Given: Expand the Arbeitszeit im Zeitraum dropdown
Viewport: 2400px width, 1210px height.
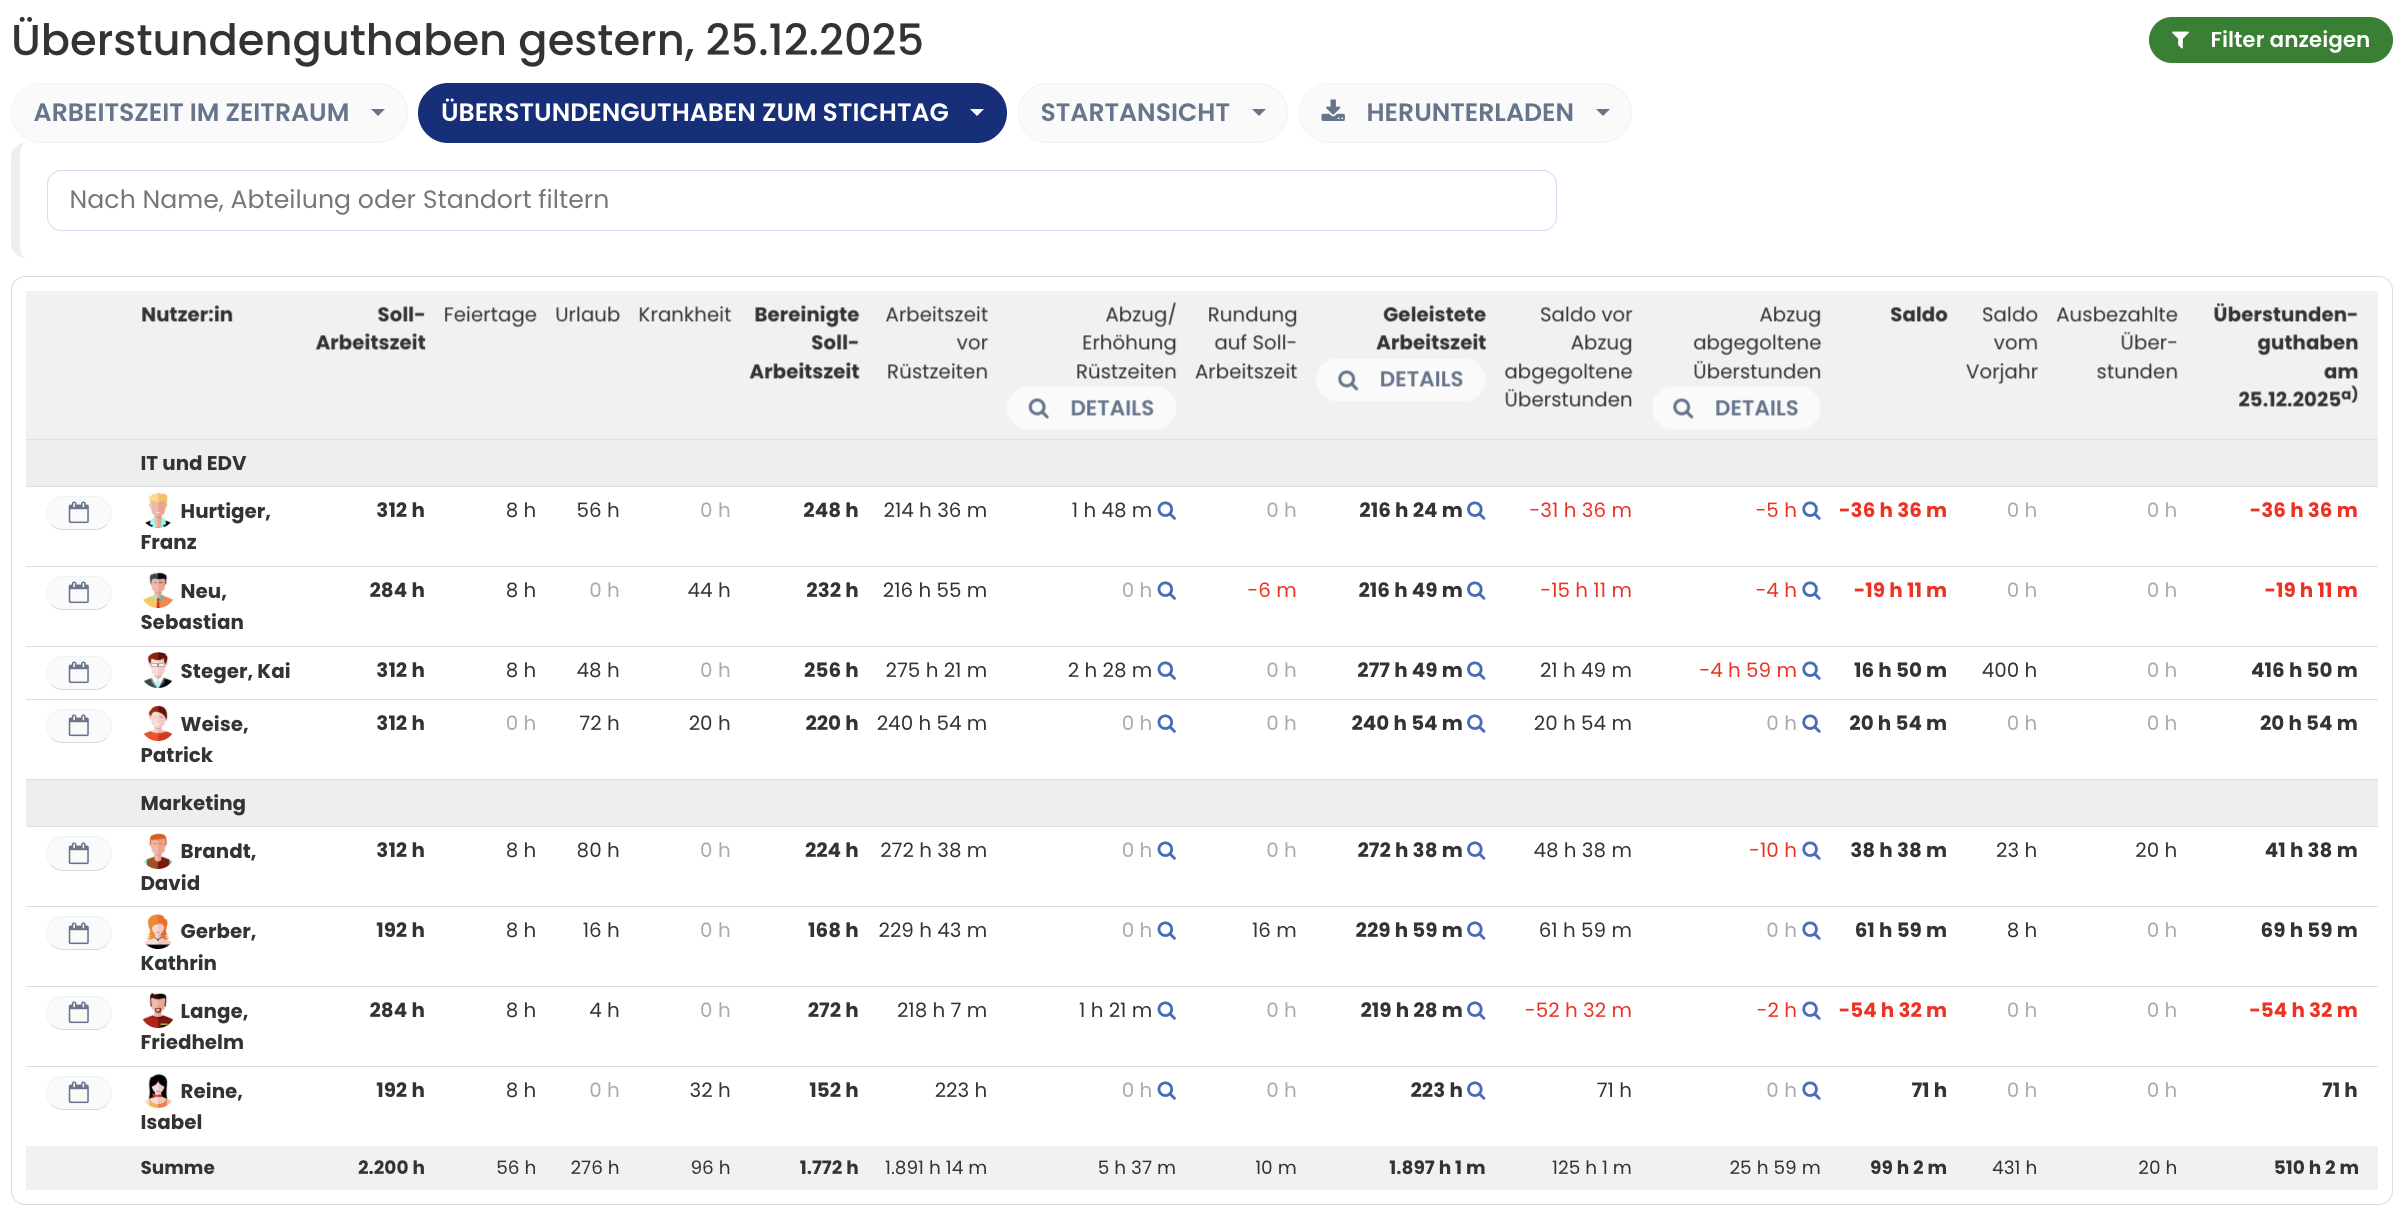Looking at the screenshot, I should (x=209, y=113).
